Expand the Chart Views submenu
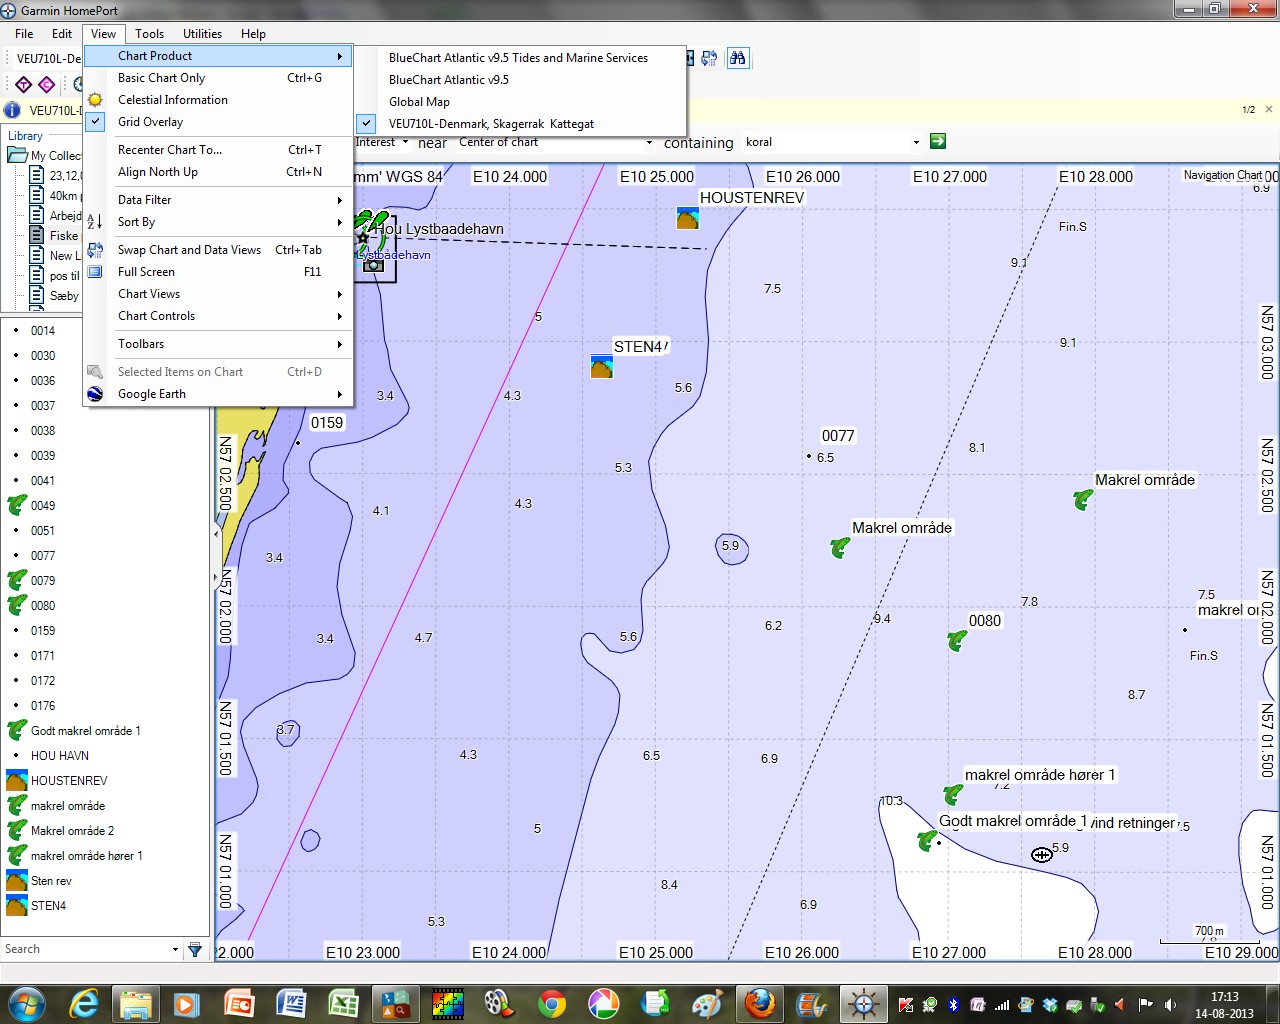This screenshot has width=1280, height=1024. click(218, 294)
